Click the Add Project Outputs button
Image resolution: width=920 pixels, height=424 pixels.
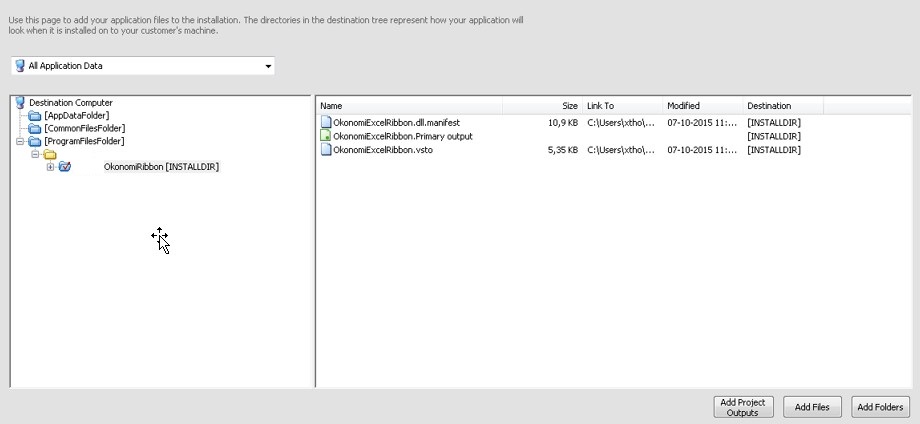(x=743, y=407)
